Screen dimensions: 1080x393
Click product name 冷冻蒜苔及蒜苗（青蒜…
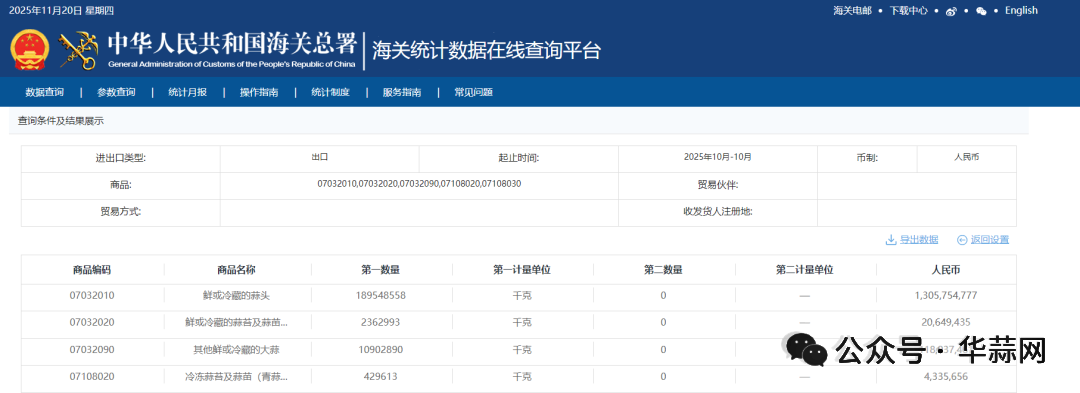pyautogui.click(x=236, y=376)
